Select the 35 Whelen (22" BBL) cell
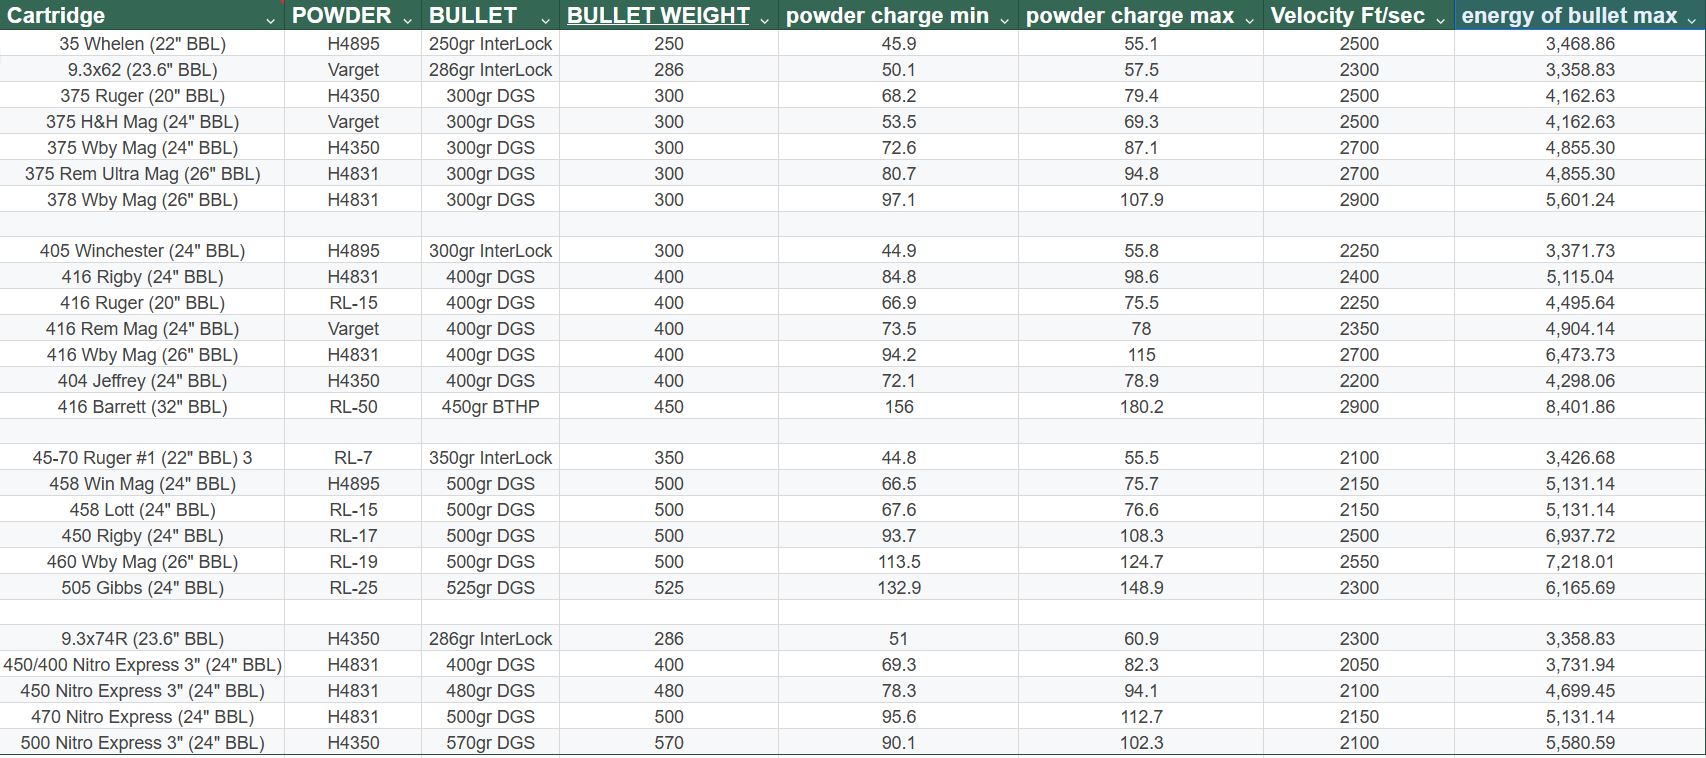 click(x=142, y=44)
